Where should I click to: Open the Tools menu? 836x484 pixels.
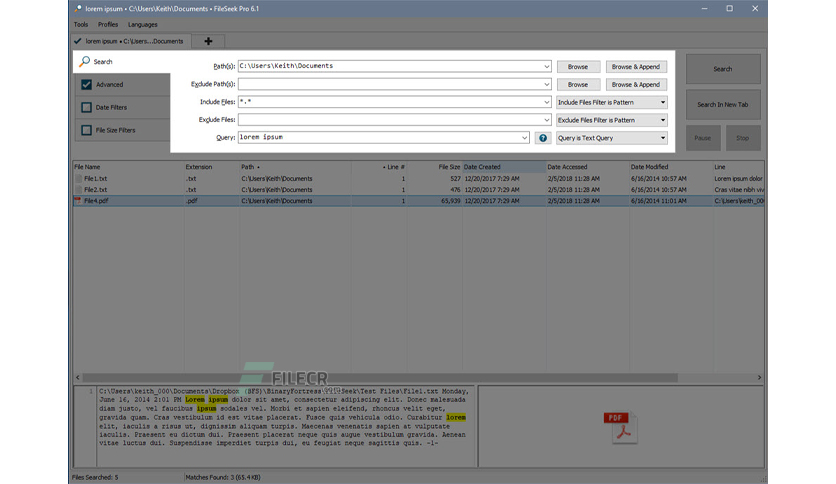click(81, 25)
